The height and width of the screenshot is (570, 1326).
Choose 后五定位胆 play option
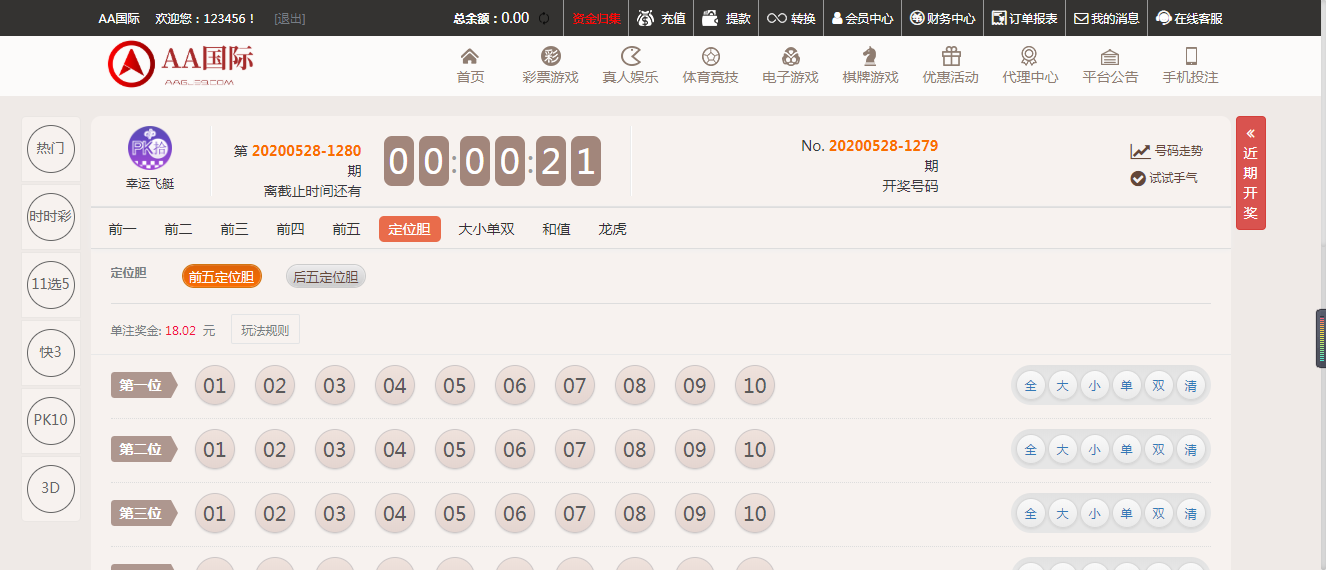tap(326, 277)
